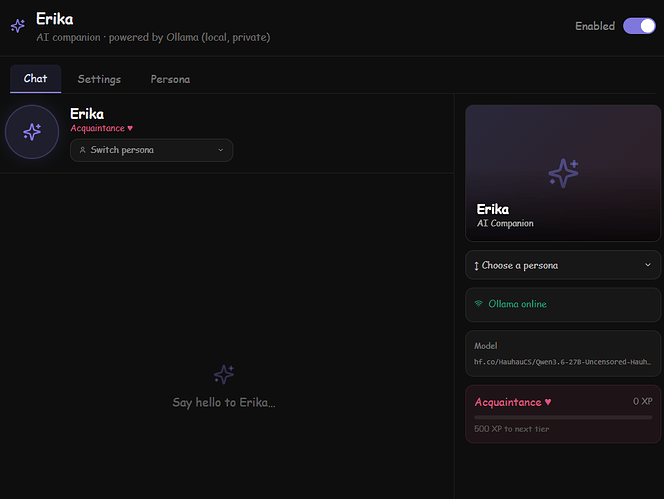Screen dimensions: 664x499
Task: Click the Enabled label beside the switch
Action: (x=595, y=26)
